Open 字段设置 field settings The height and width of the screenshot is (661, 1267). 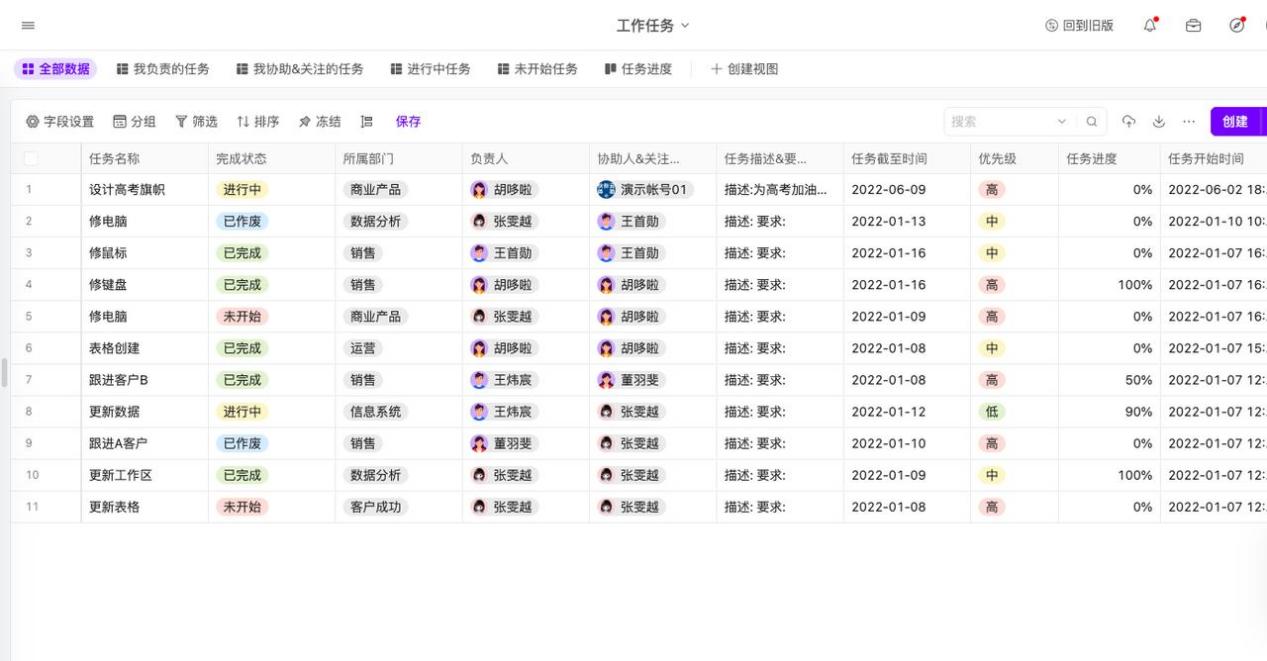pos(61,122)
